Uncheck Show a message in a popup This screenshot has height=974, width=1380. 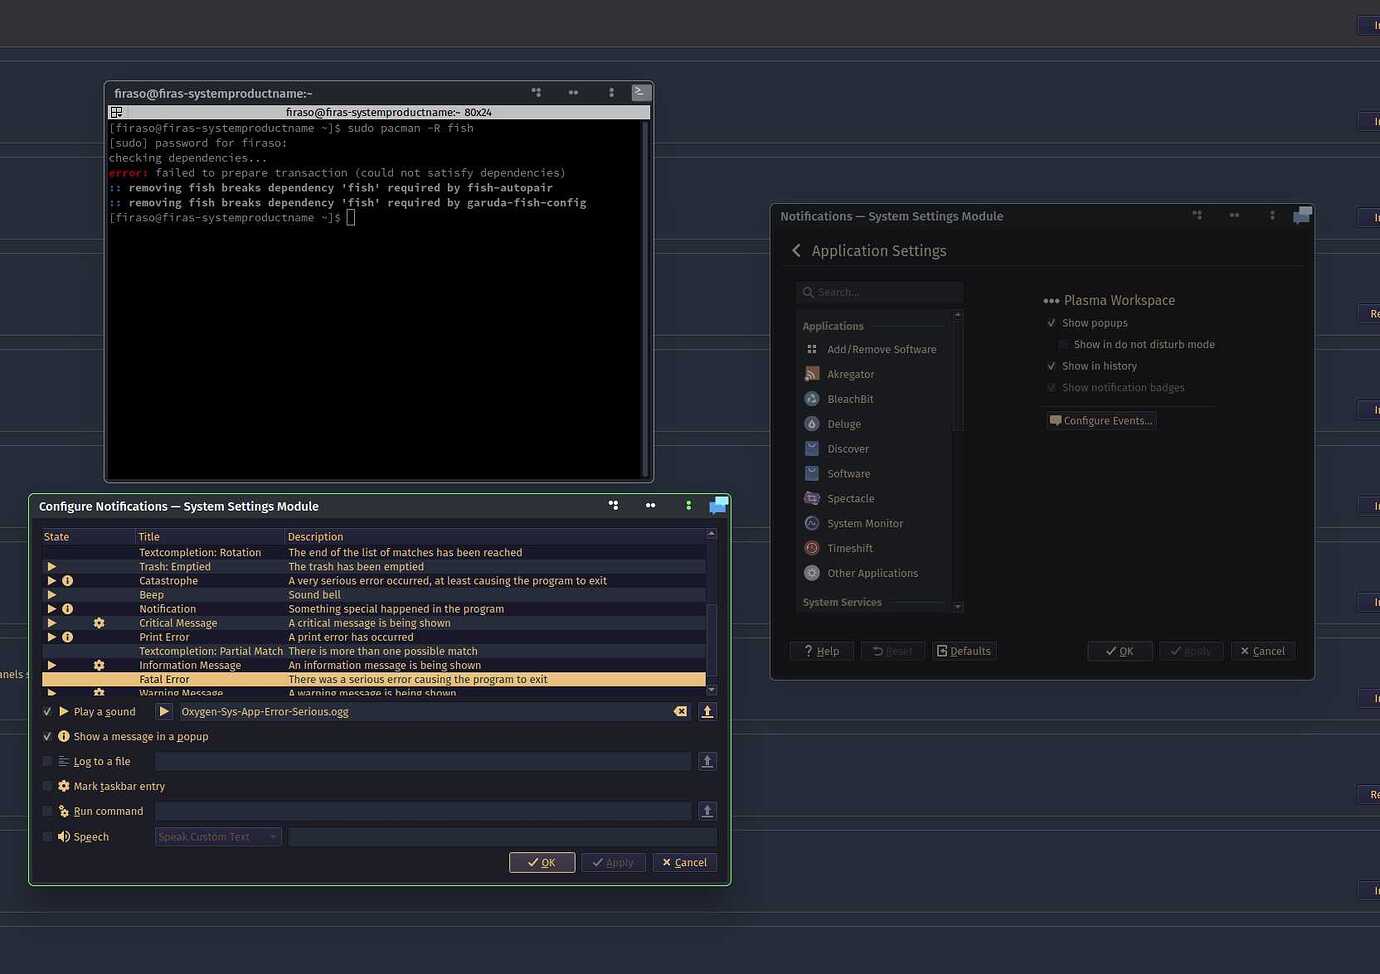point(47,736)
